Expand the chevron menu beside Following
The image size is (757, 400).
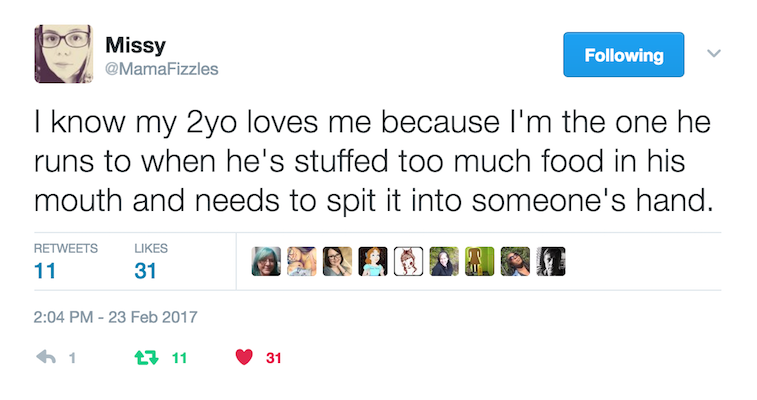pos(714,53)
